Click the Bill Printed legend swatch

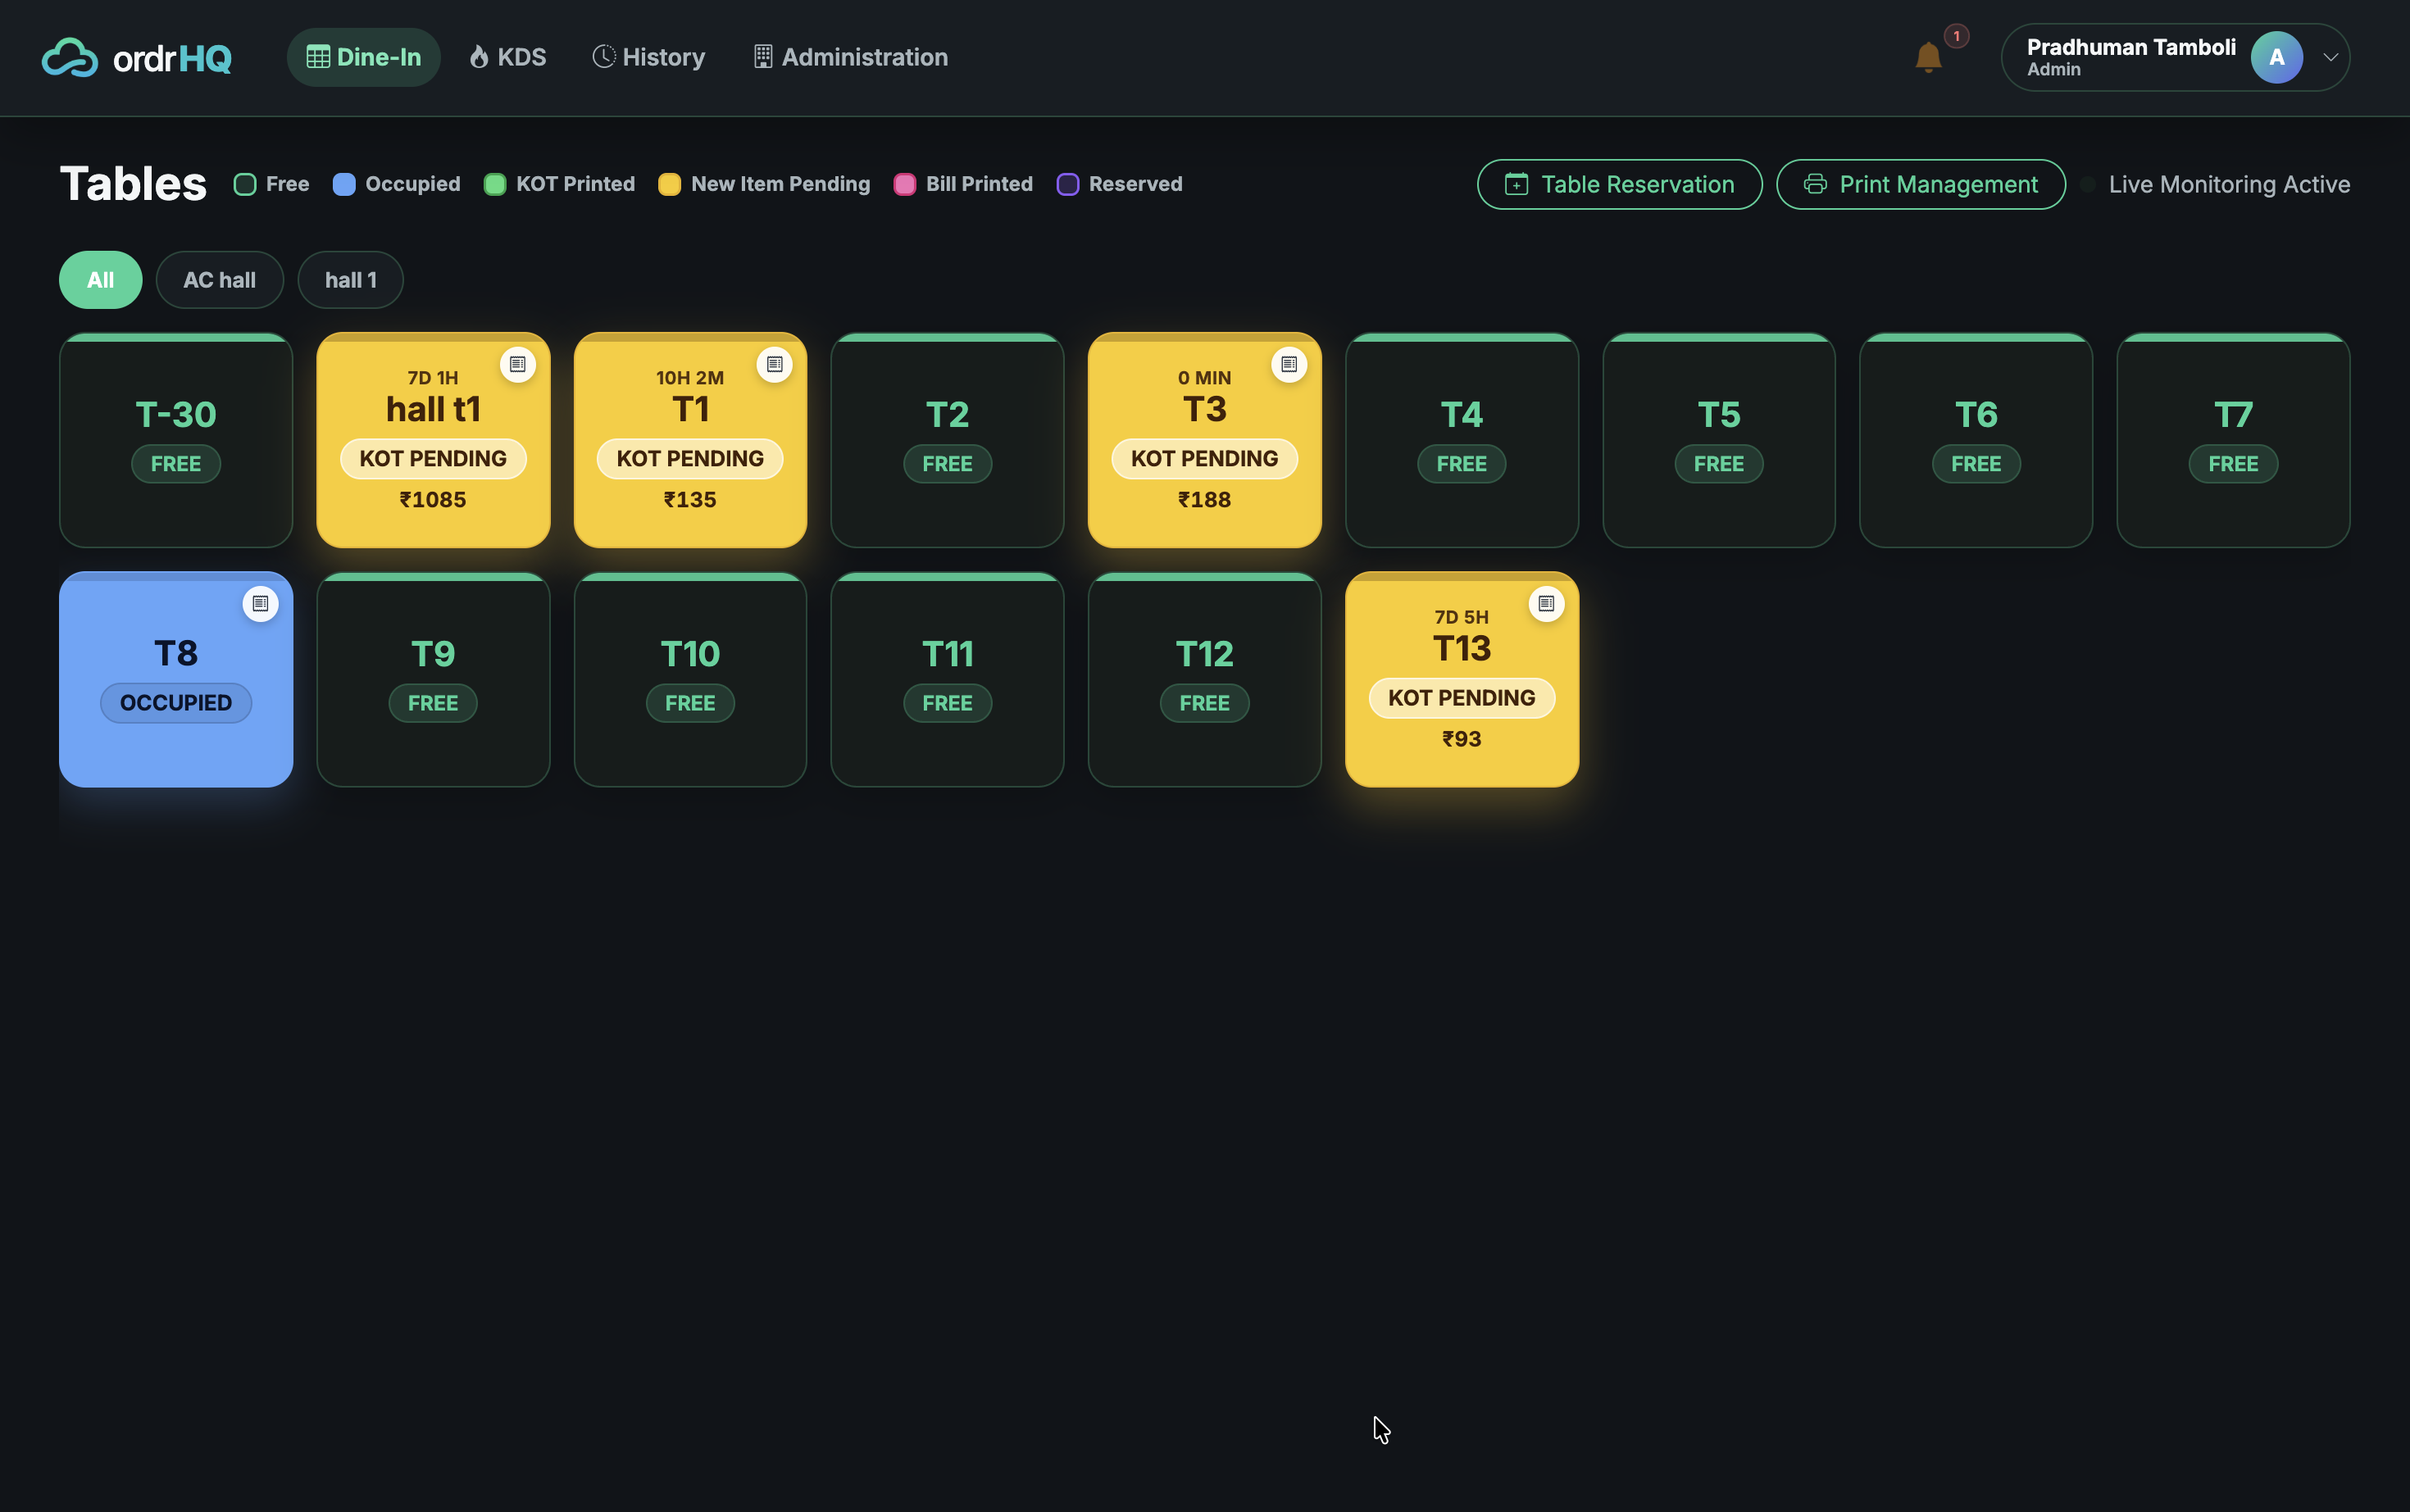(905, 184)
